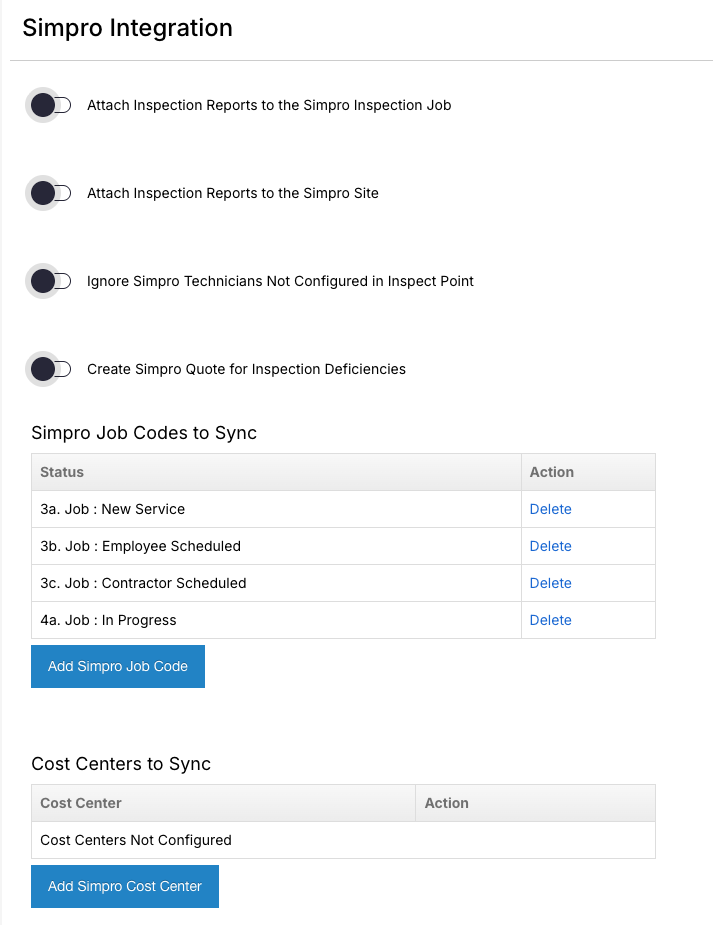Click the '3c. Job : Contractor Scheduled' row text
Viewport: 713px width, 925px height.
pyautogui.click(x=143, y=583)
